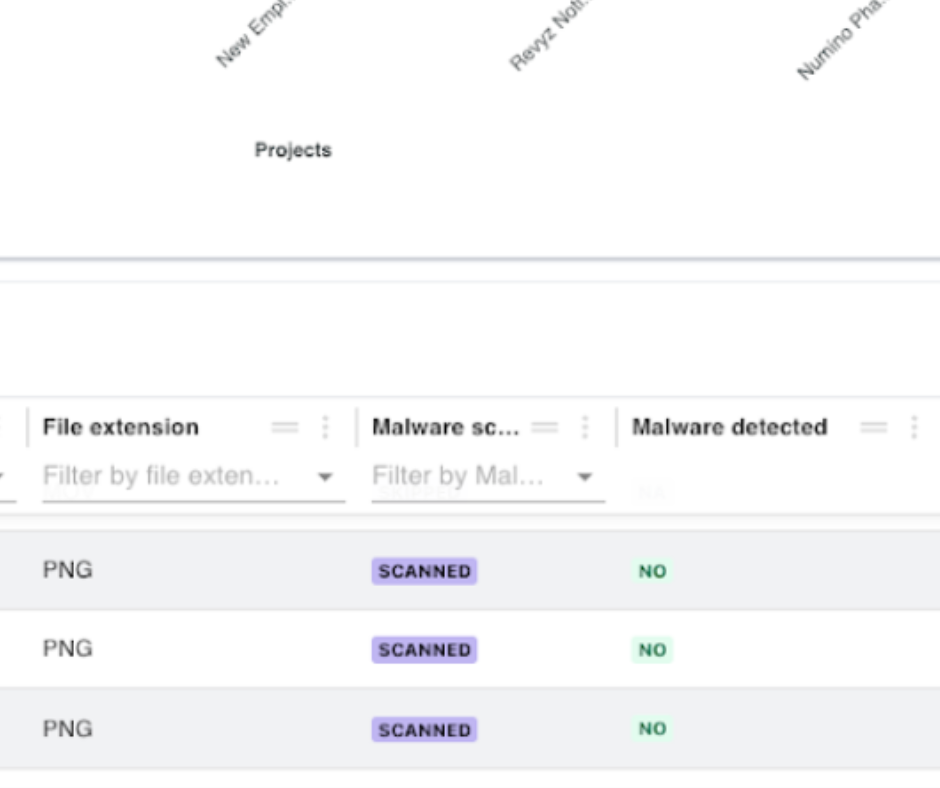
Task: Select the SCANNED badge in the third row
Action: [x=424, y=730]
